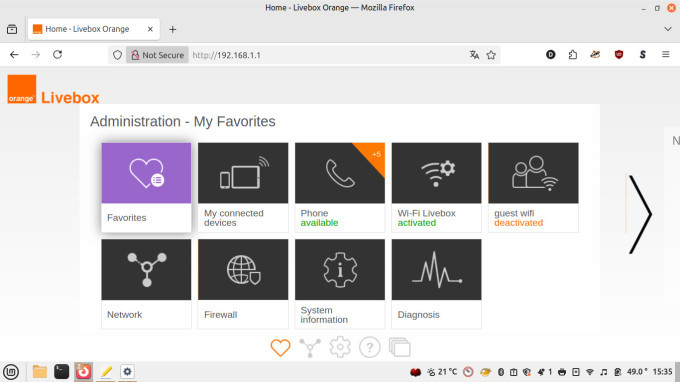Viewport: 680px width, 382px height.
Task: Open Firefox View recent browsing button
Action: (12, 29)
